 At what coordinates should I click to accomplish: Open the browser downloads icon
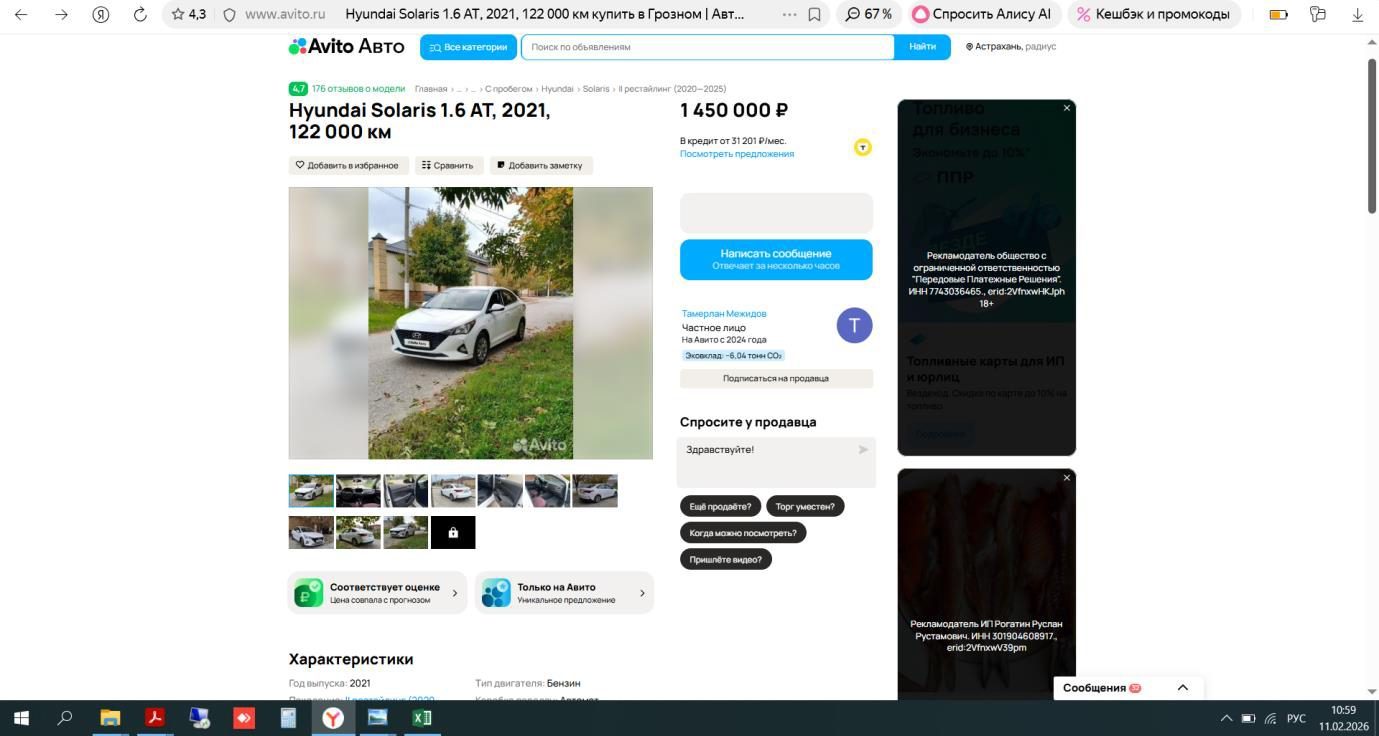1357,14
